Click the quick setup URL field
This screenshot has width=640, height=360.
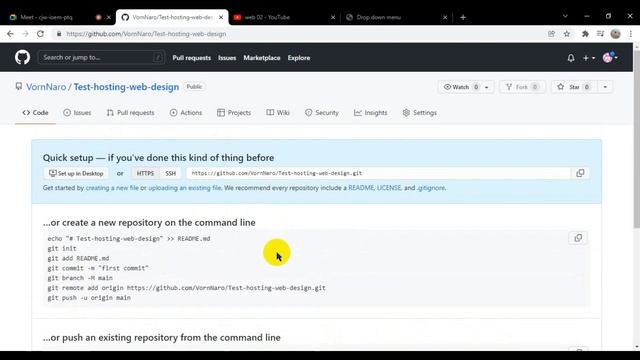[x=379, y=173]
